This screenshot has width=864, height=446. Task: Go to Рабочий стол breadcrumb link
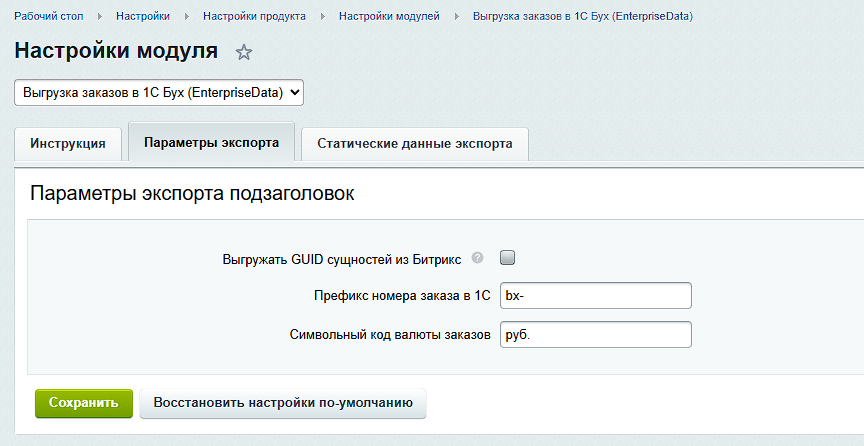pyautogui.click(x=49, y=17)
